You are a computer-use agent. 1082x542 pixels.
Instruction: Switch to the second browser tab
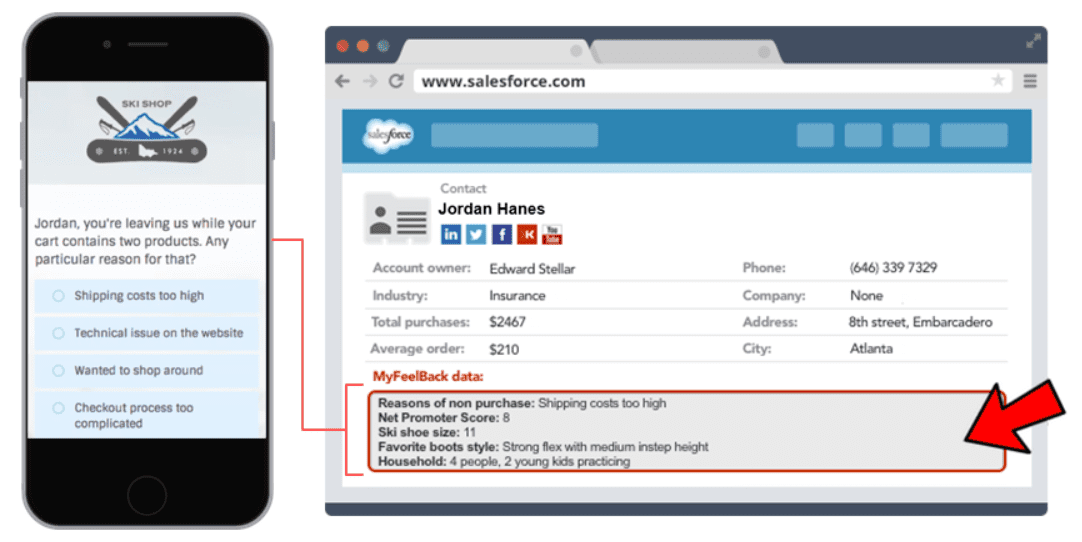pos(687,52)
